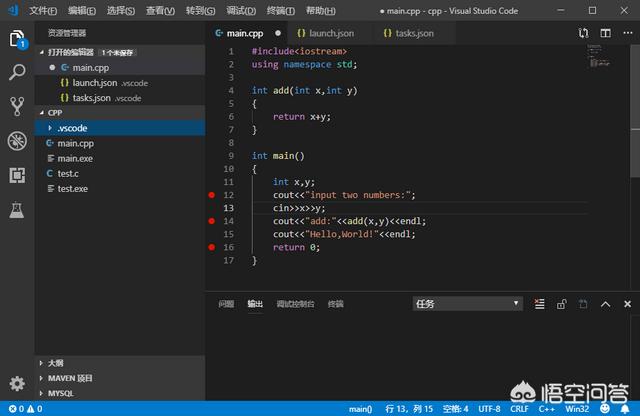This screenshot has height=416, width=640.
Task: Open output log file icon
Action: 583,304
